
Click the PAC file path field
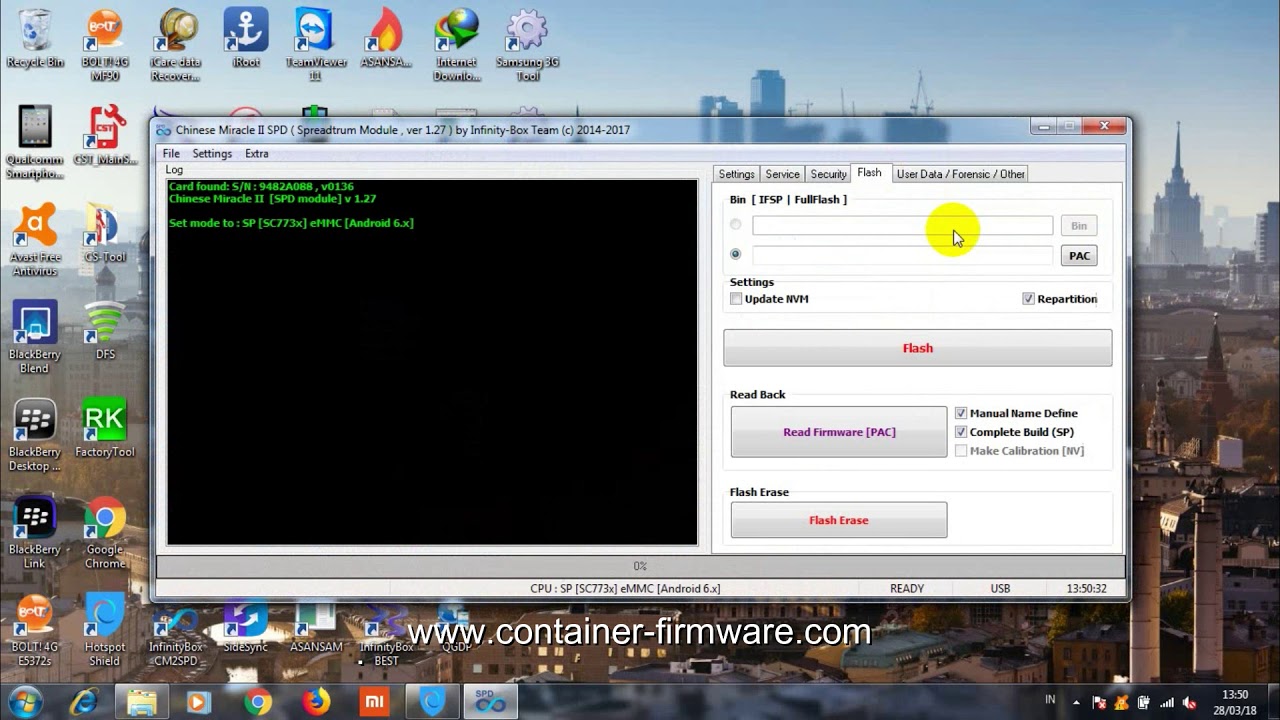tap(902, 255)
